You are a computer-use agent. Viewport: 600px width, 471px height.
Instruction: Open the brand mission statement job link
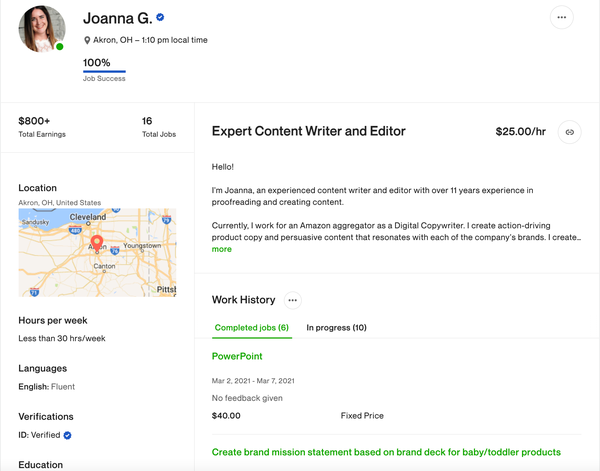click(x=386, y=452)
